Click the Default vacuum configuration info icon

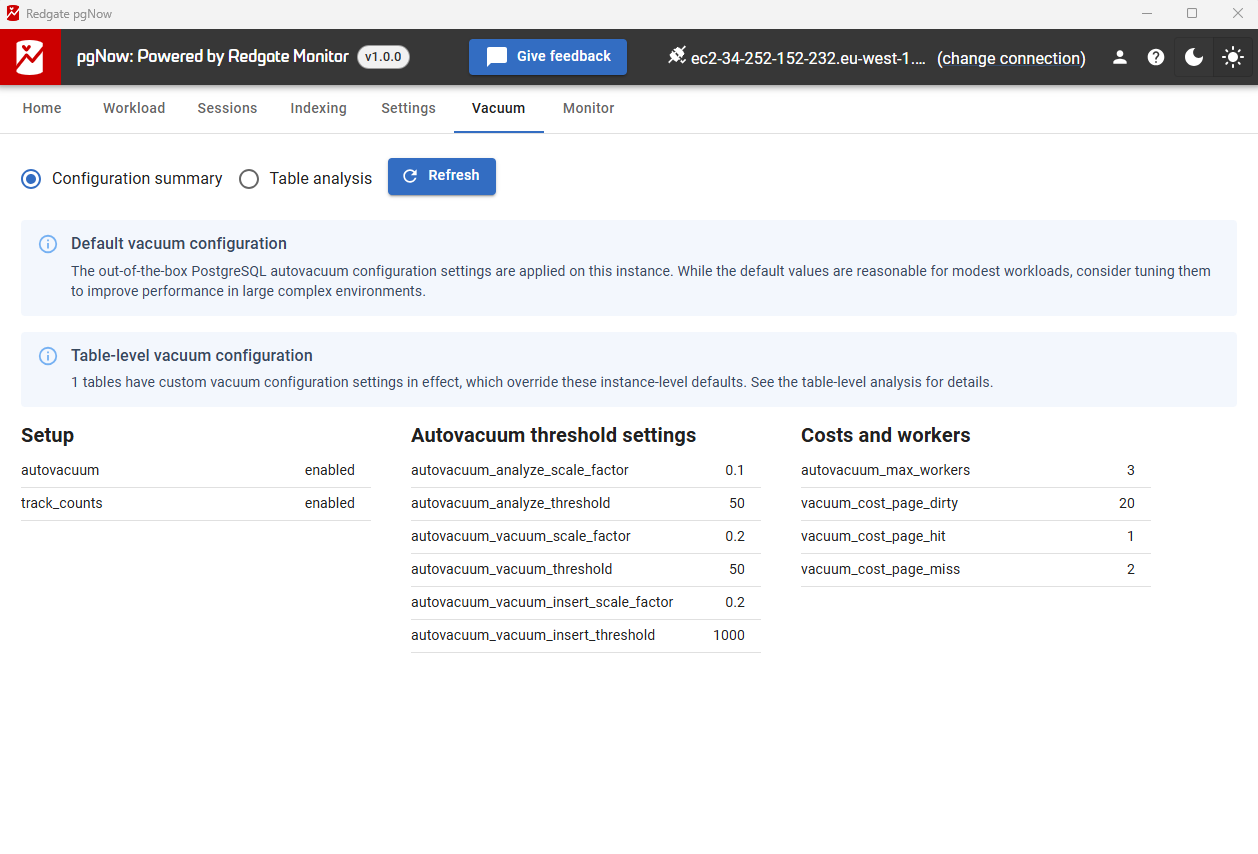(47, 244)
